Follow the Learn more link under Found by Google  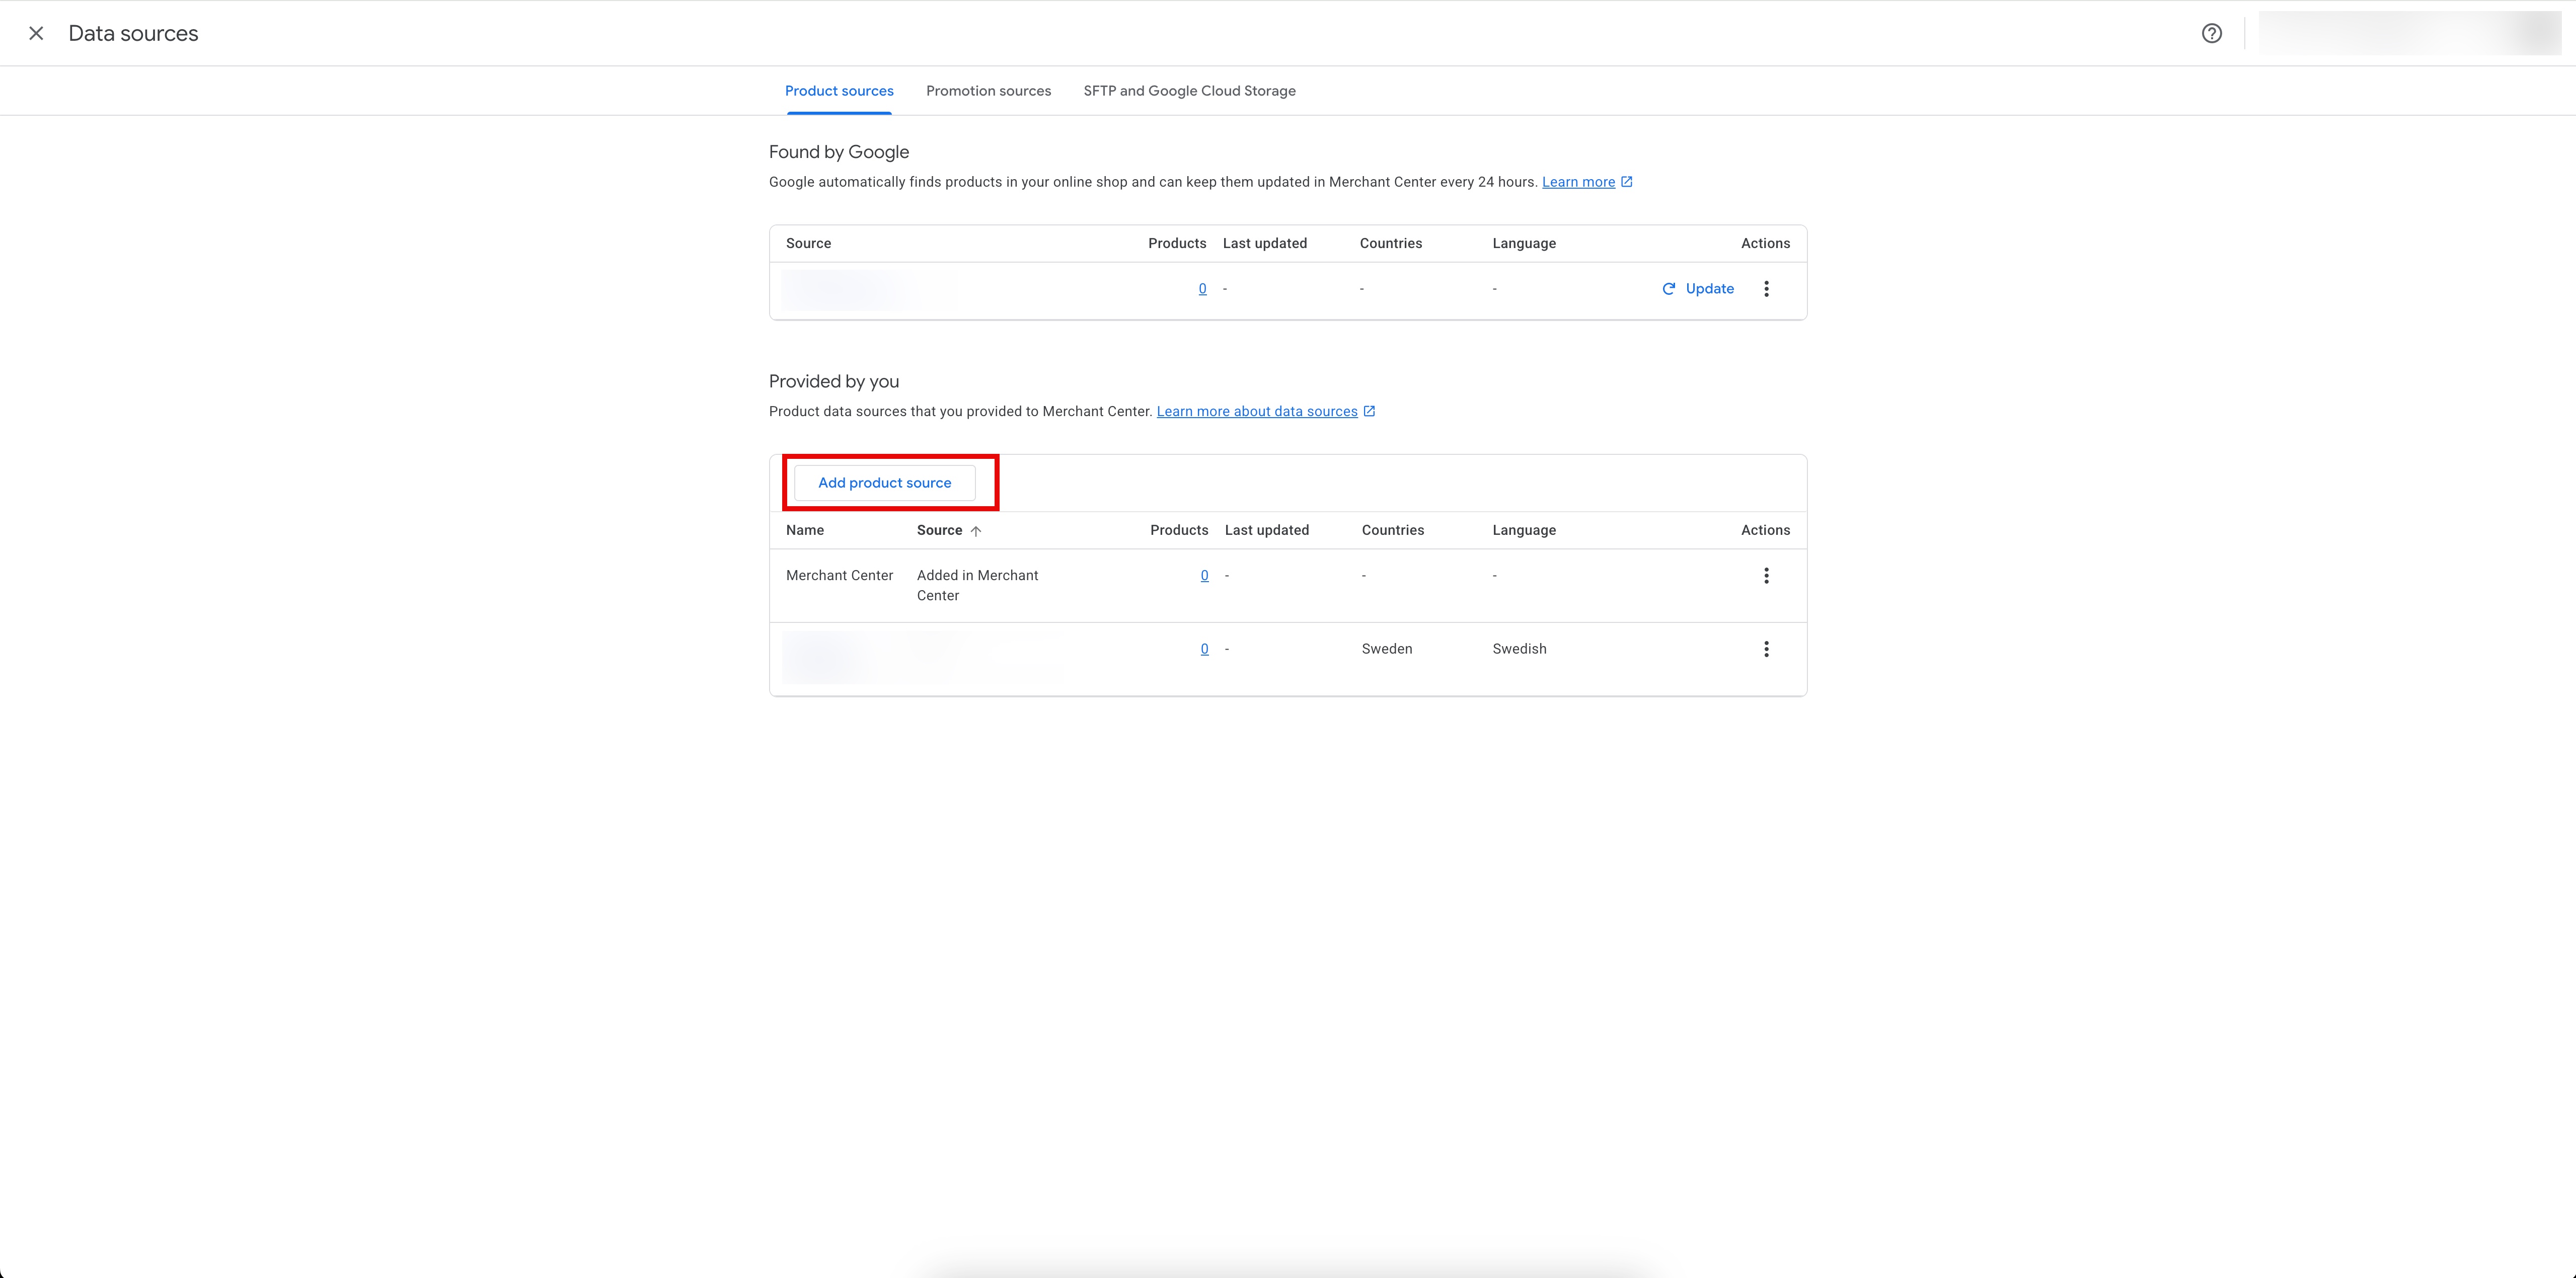click(1578, 182)
